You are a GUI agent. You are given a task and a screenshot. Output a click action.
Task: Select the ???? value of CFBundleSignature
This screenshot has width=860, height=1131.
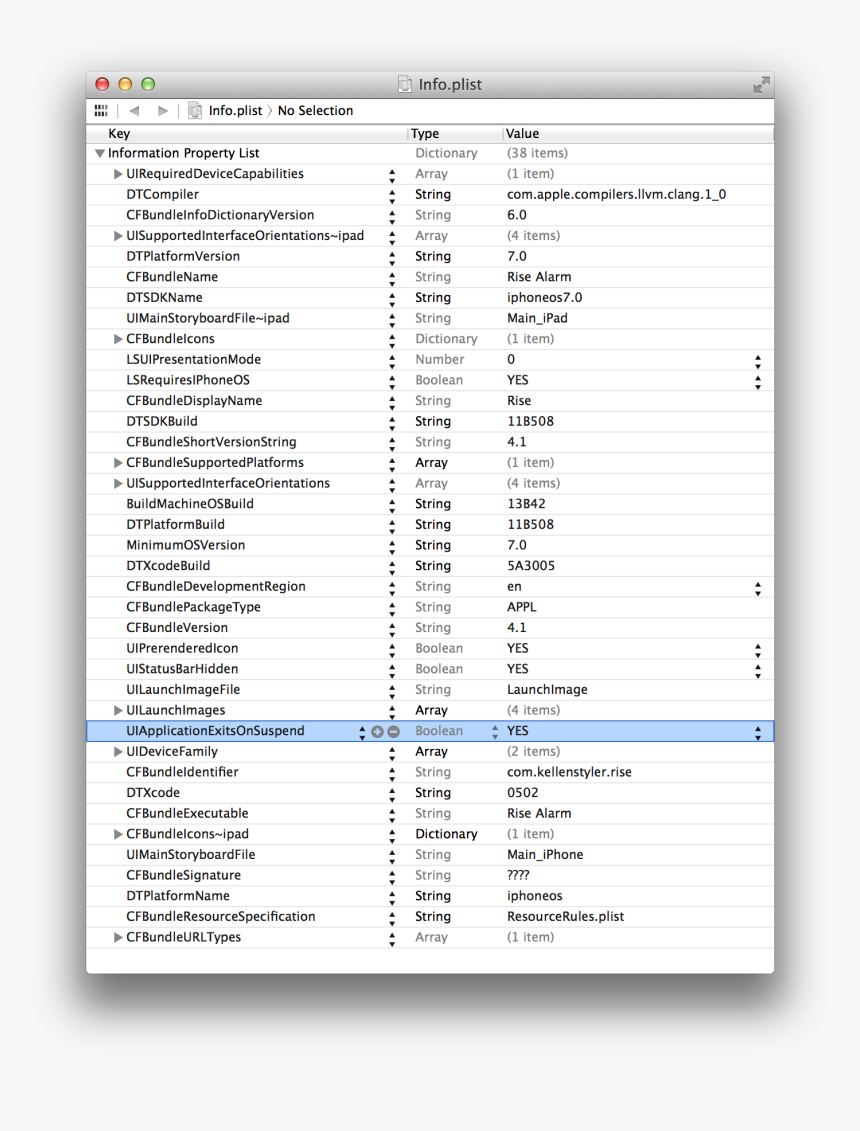tap(518, 875)
